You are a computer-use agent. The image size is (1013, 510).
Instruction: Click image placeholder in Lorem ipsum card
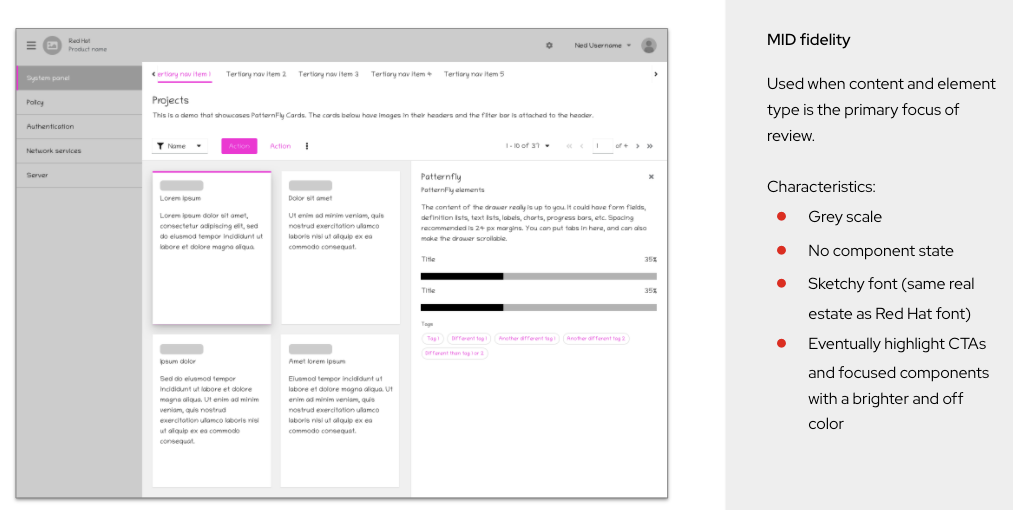182,186
